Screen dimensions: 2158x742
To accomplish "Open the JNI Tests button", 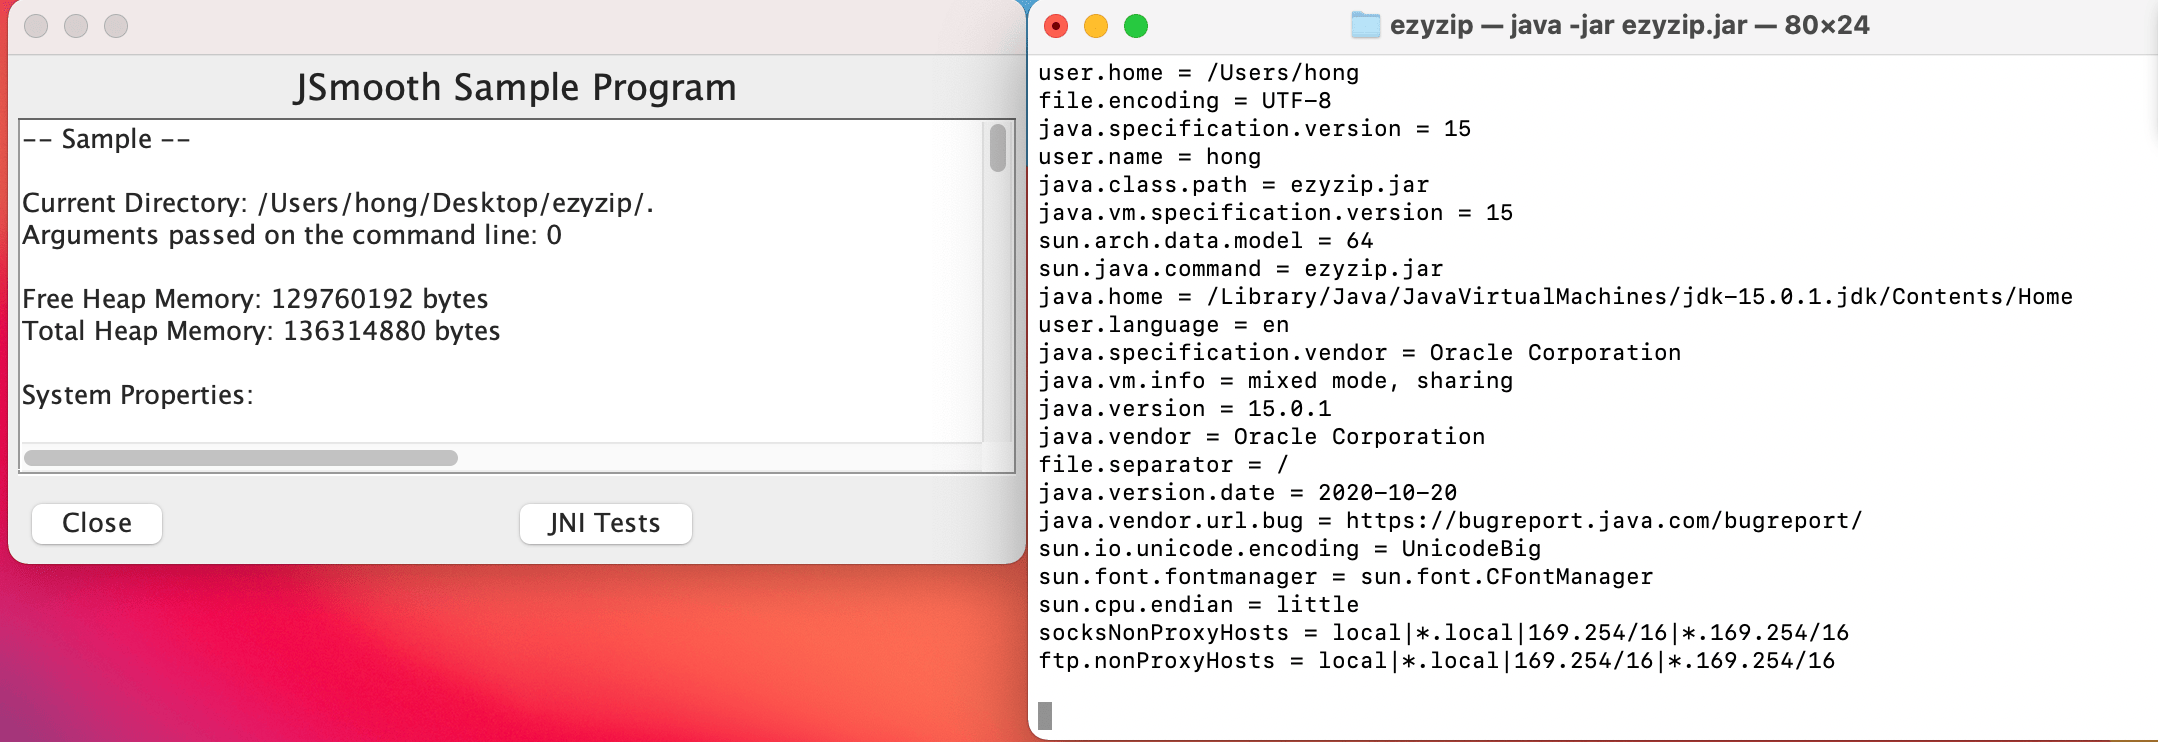I will coord(605,523).
